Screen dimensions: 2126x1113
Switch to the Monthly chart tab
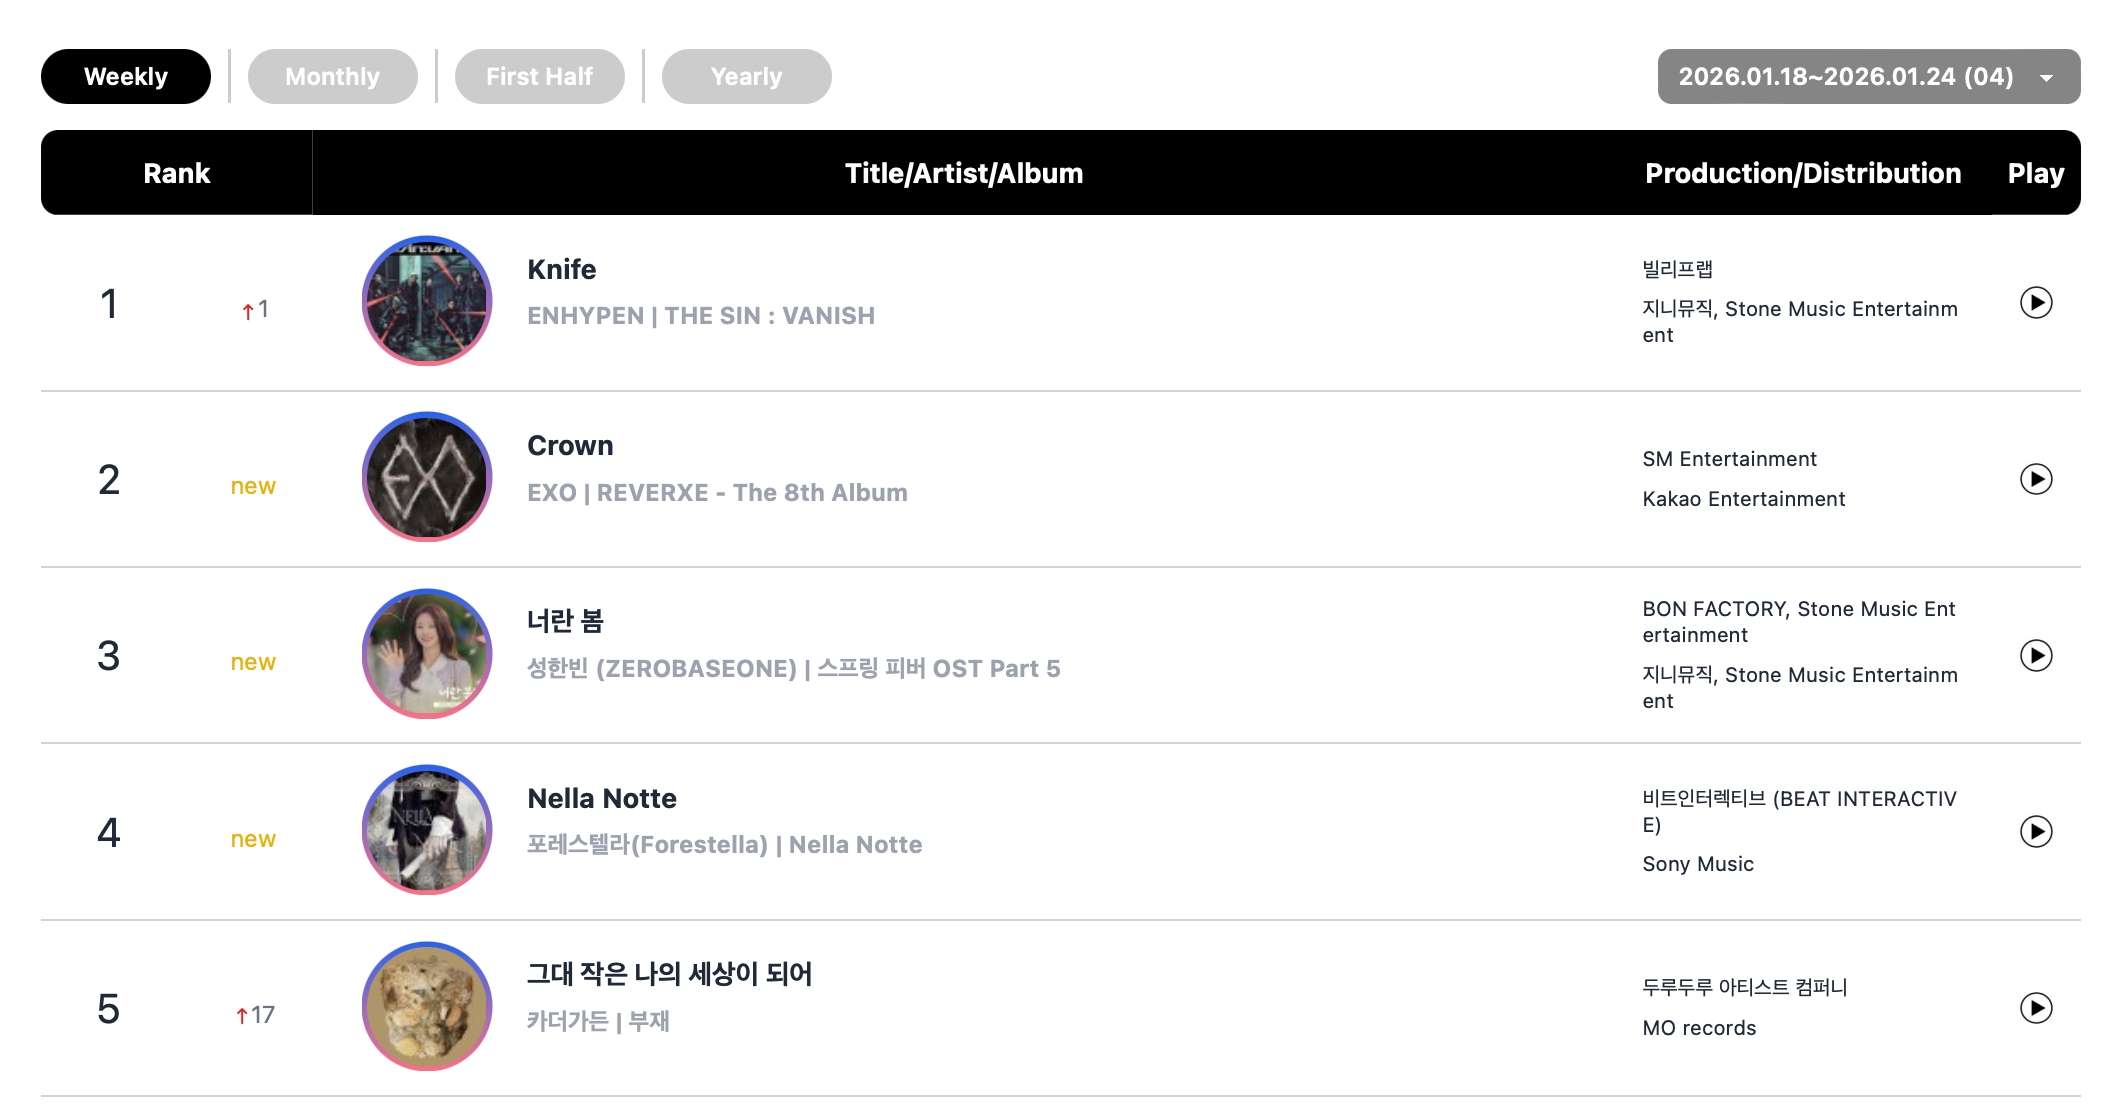point(332,77)
